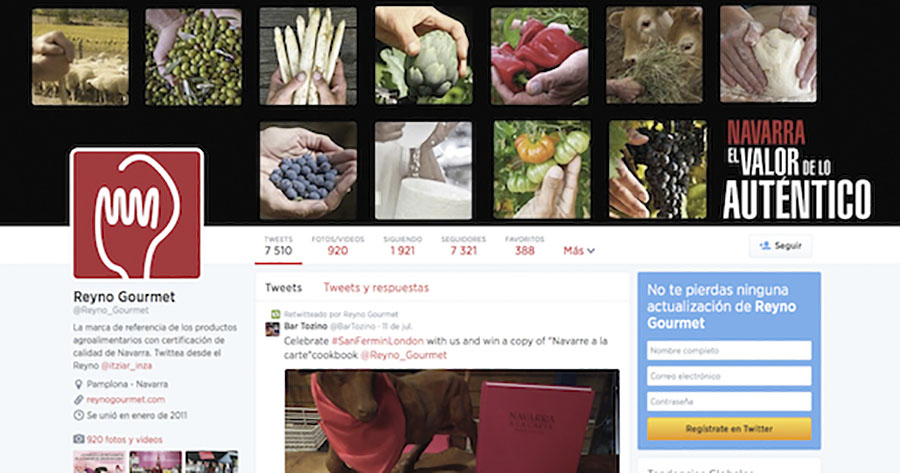Viewport: 900px width, 473px height.
Task: Expand the Más dropdown menu
Action: [x=579, y=251]
